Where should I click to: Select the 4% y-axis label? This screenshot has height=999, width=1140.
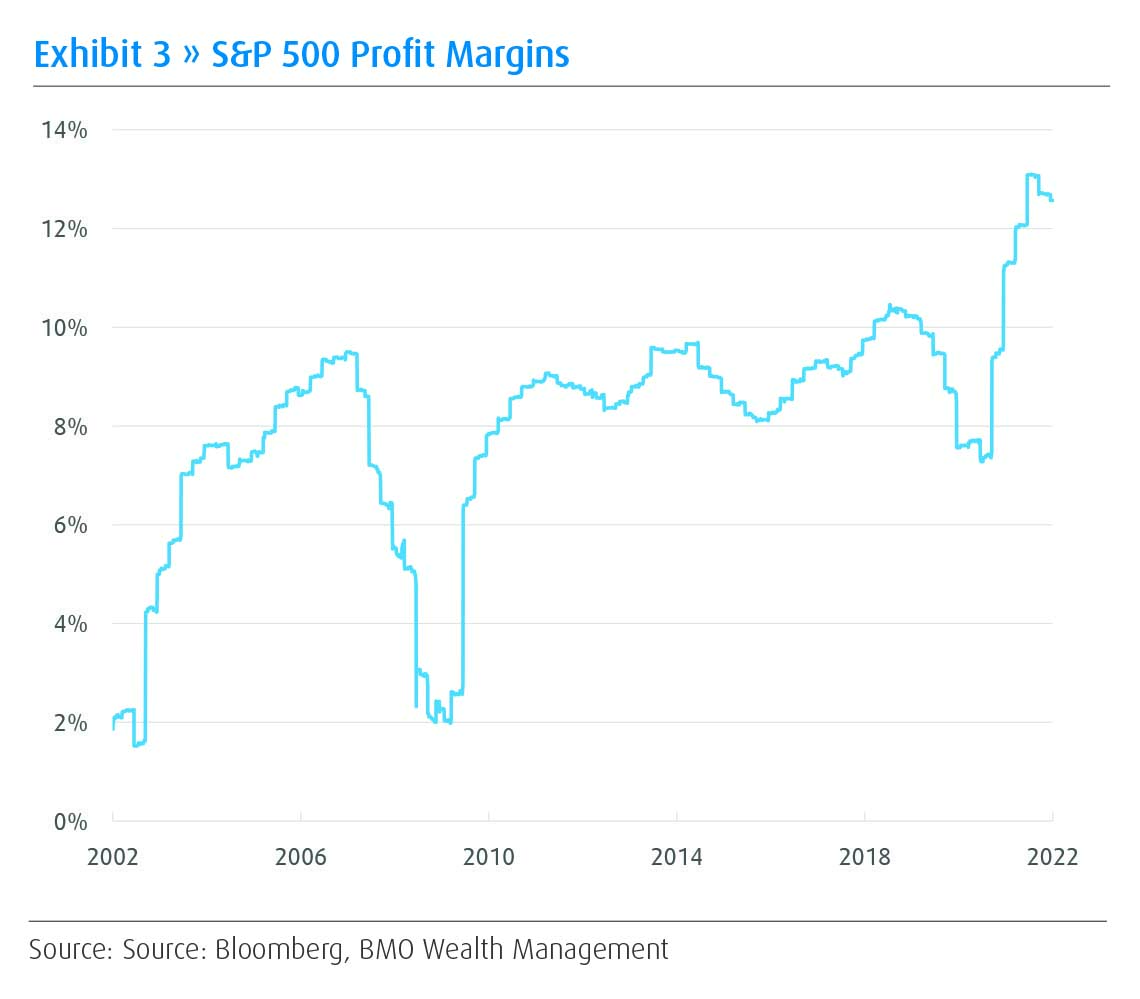(72, 624)
